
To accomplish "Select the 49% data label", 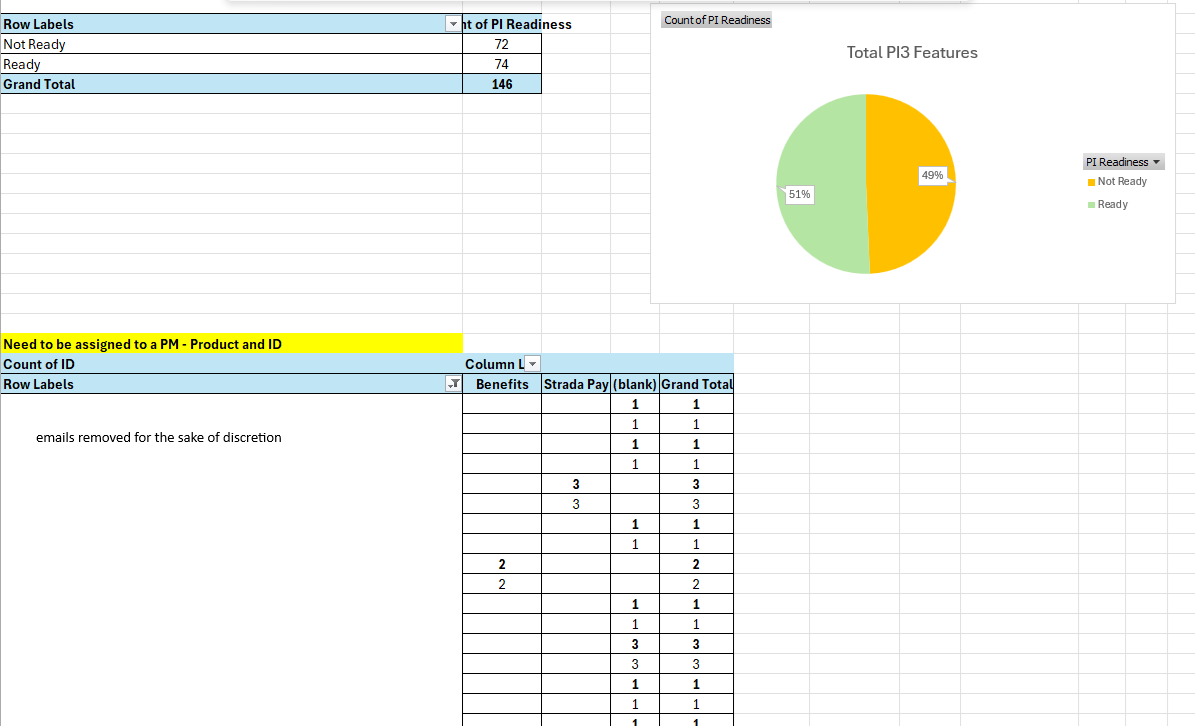I will [x=932, y=175].
